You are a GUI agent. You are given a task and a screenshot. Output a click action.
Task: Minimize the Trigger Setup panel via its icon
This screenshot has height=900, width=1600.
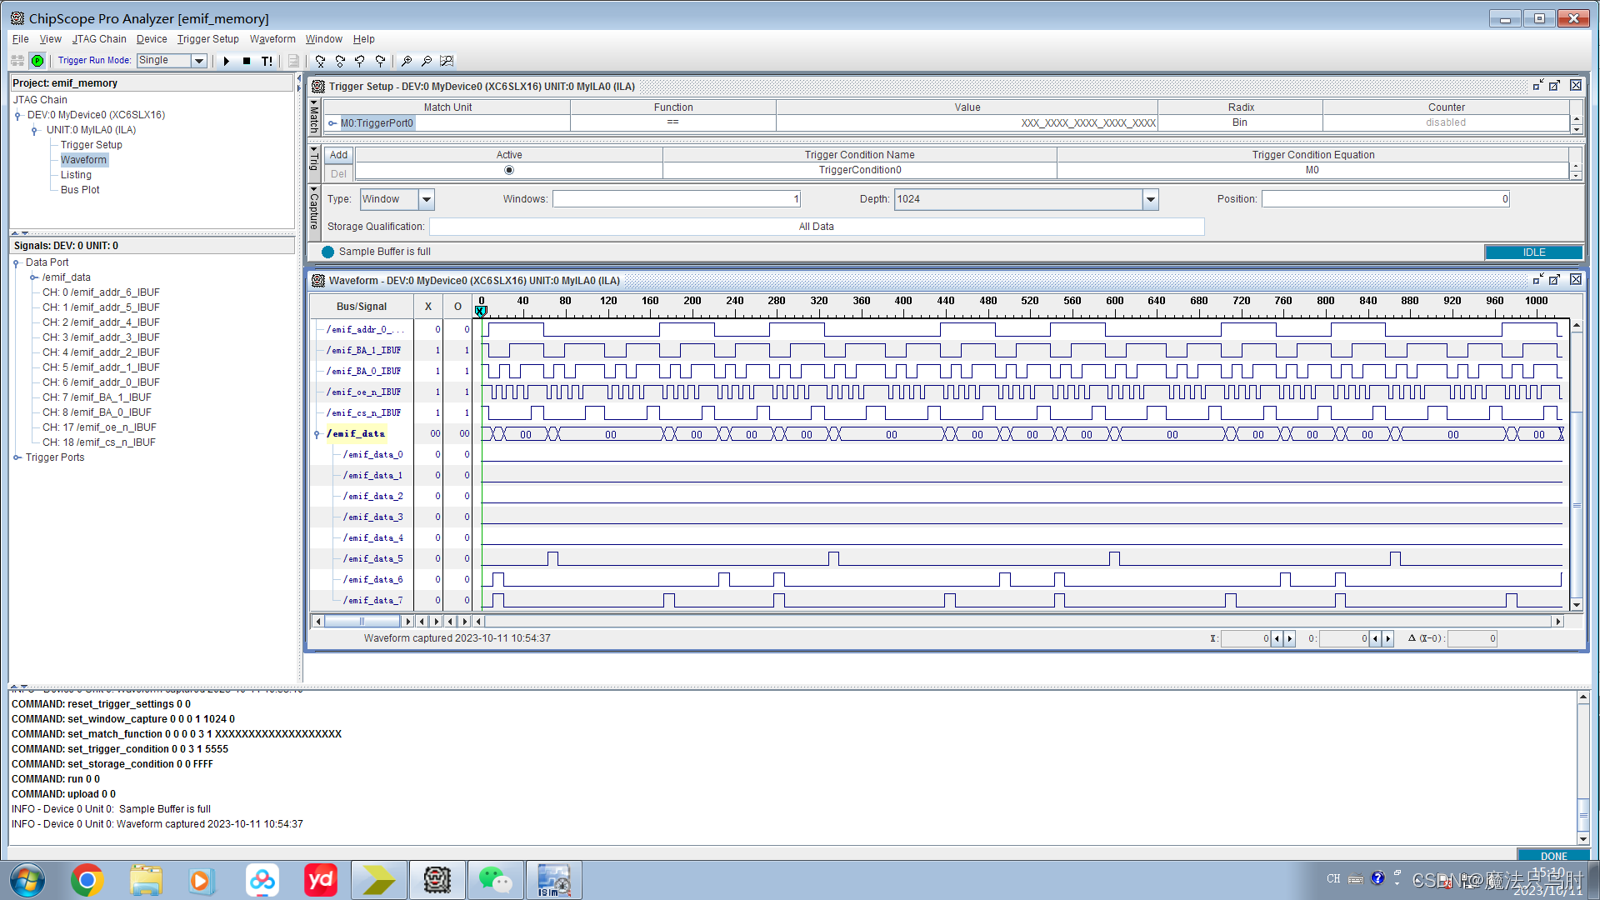point(1538,86)
